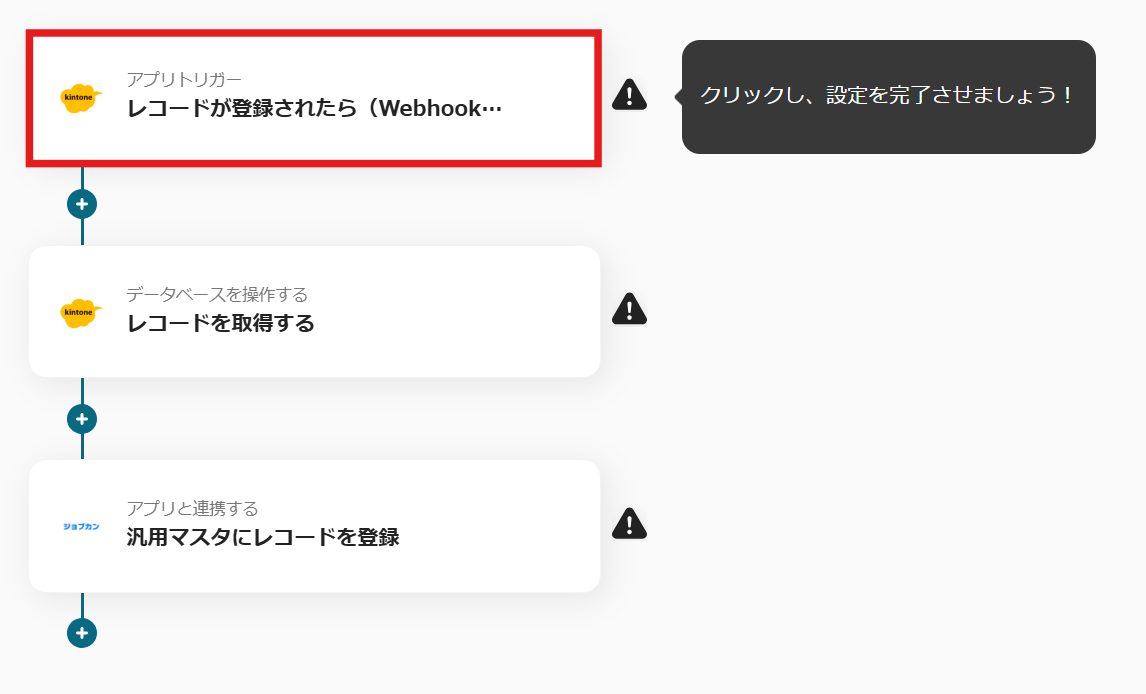Click the red border of the trigger card

coord(314,34)
